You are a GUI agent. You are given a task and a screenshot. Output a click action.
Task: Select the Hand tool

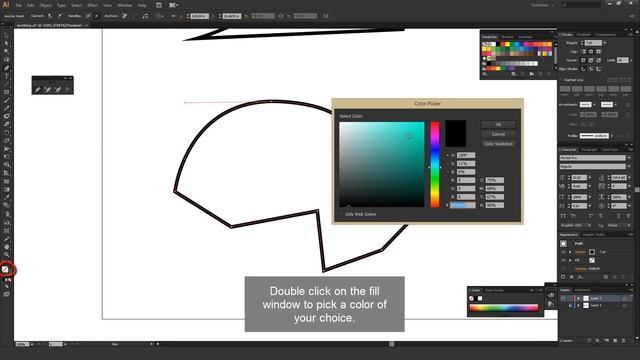6,247
